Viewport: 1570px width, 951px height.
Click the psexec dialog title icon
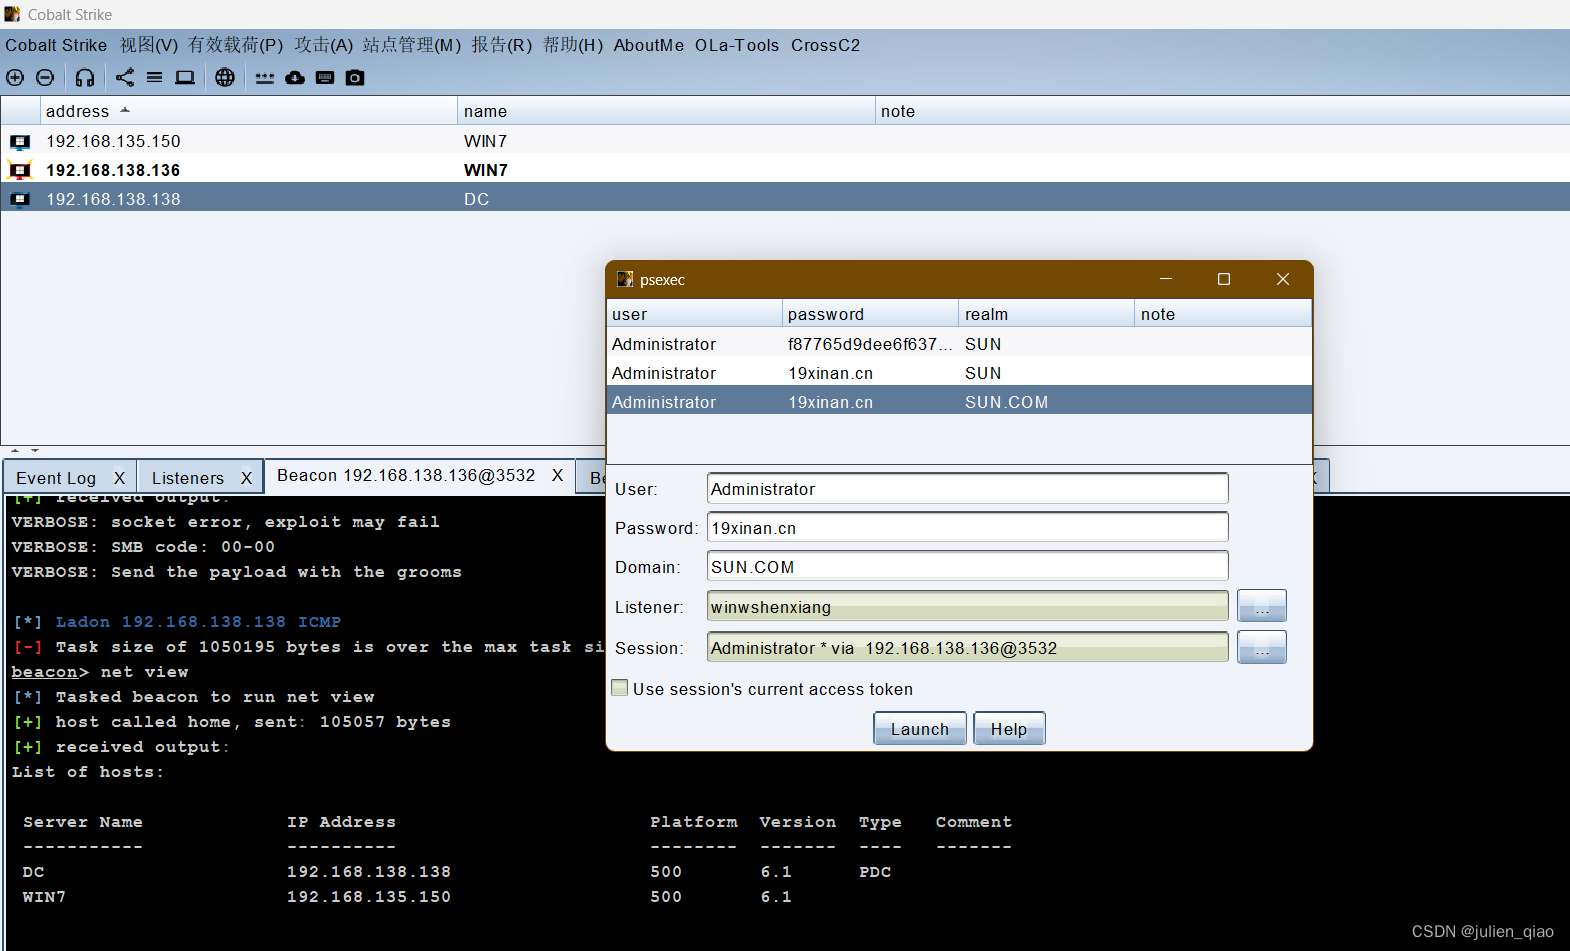click(625, 279)
